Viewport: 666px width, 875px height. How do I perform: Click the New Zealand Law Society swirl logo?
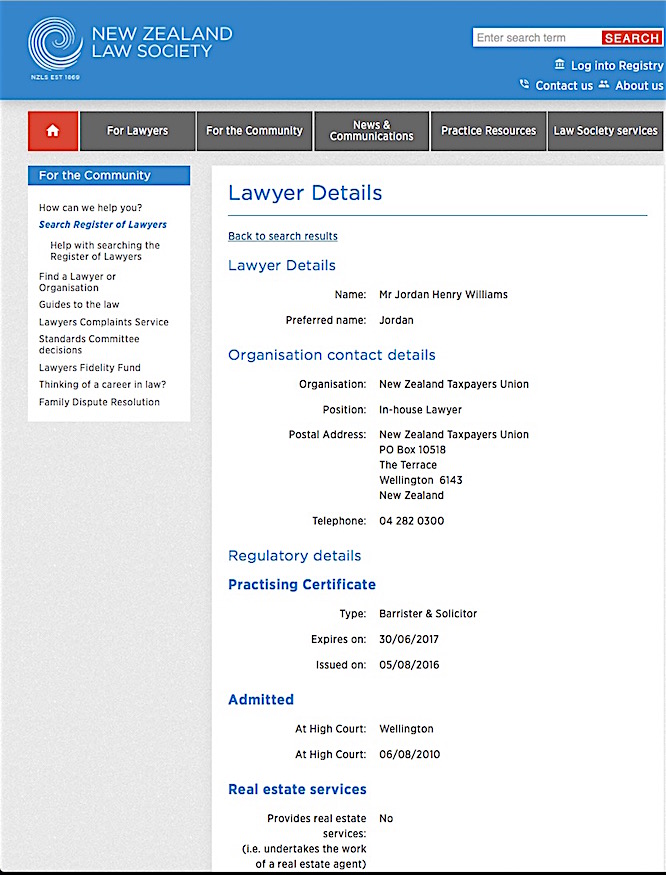[x=55, y=44]
